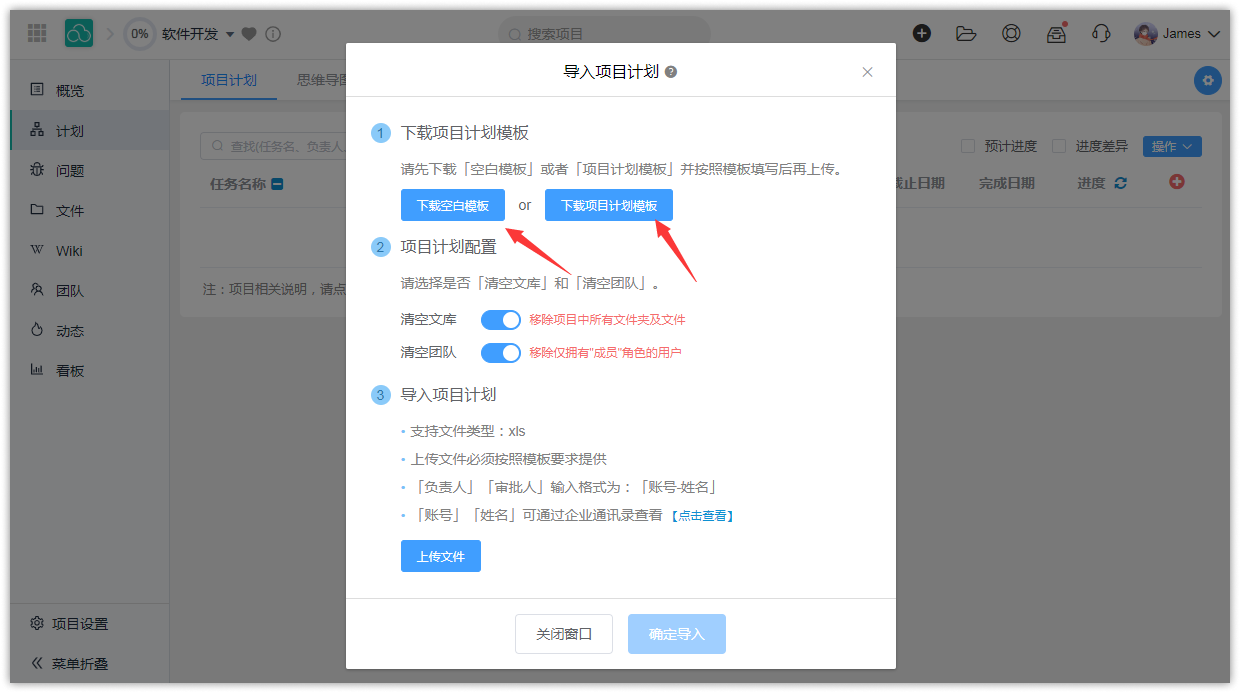Enable the 预计进度 checkbox

[968, 146]
